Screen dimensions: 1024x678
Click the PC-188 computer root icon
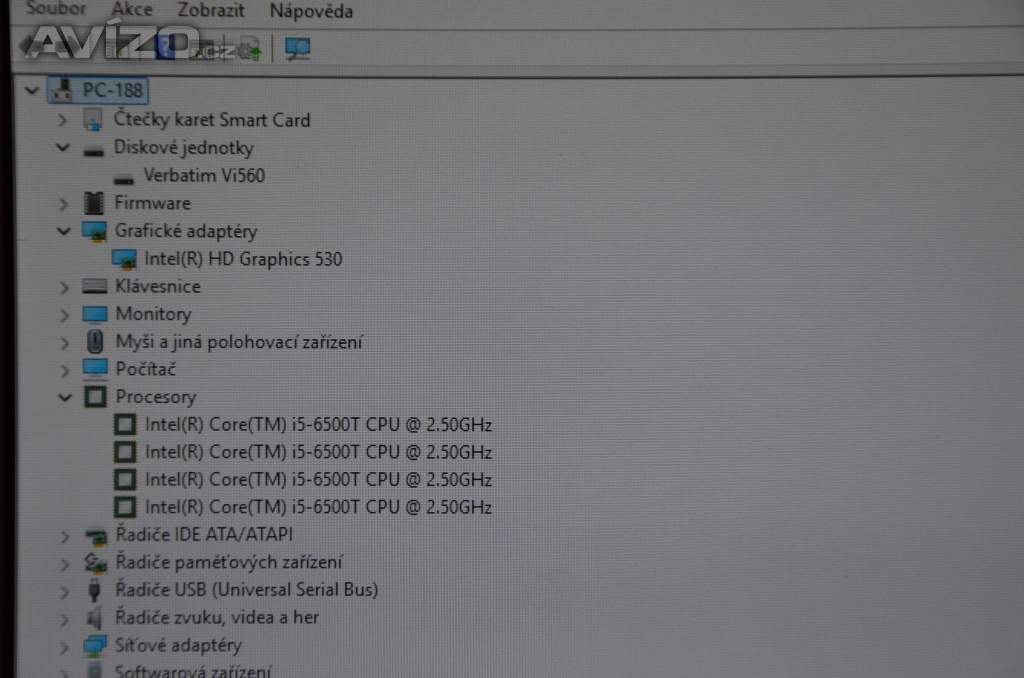[63, 90]
